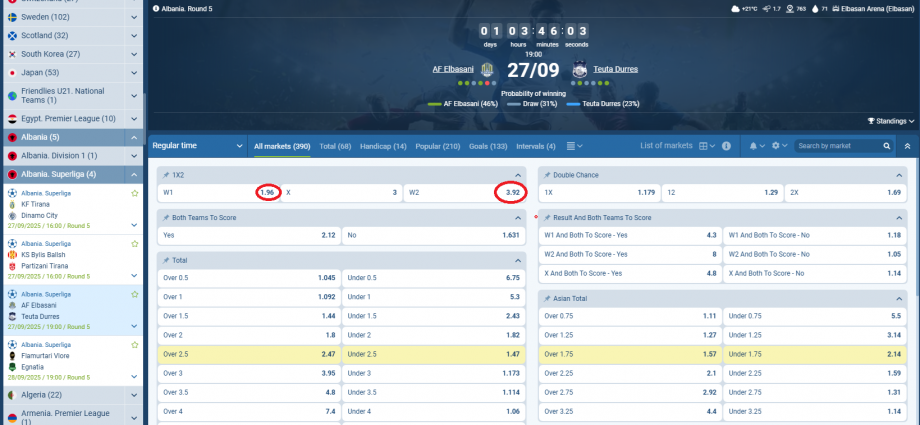Pin the Double Chance market
The image size is (920, 425).
pos(547,175)
